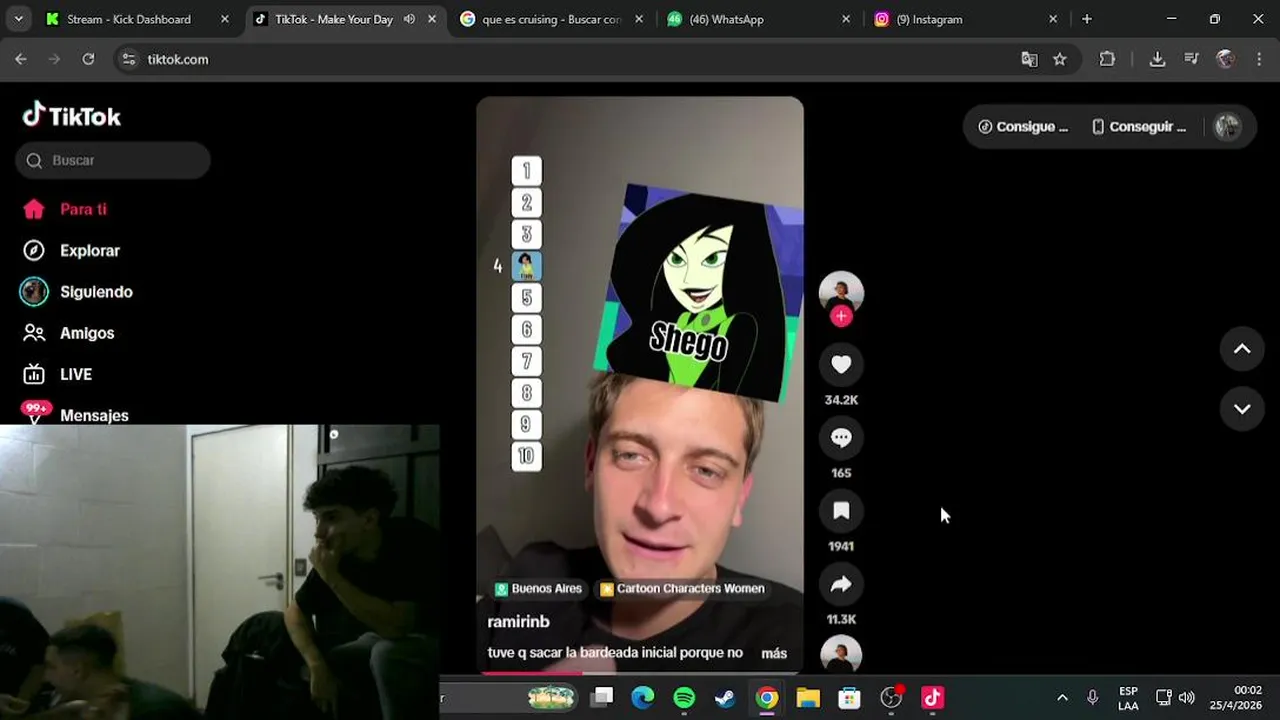Open Microsoft Store from the taskbar
Viewport: 1280px width, 720px height.
(849, 697)
